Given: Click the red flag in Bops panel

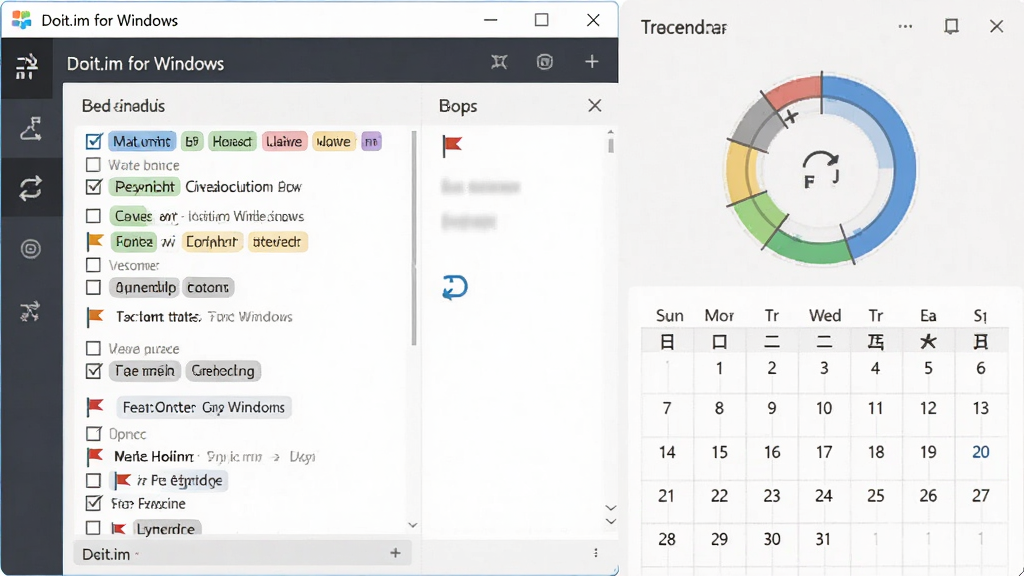Looking at the screenshot, I should tap(452, 145).
